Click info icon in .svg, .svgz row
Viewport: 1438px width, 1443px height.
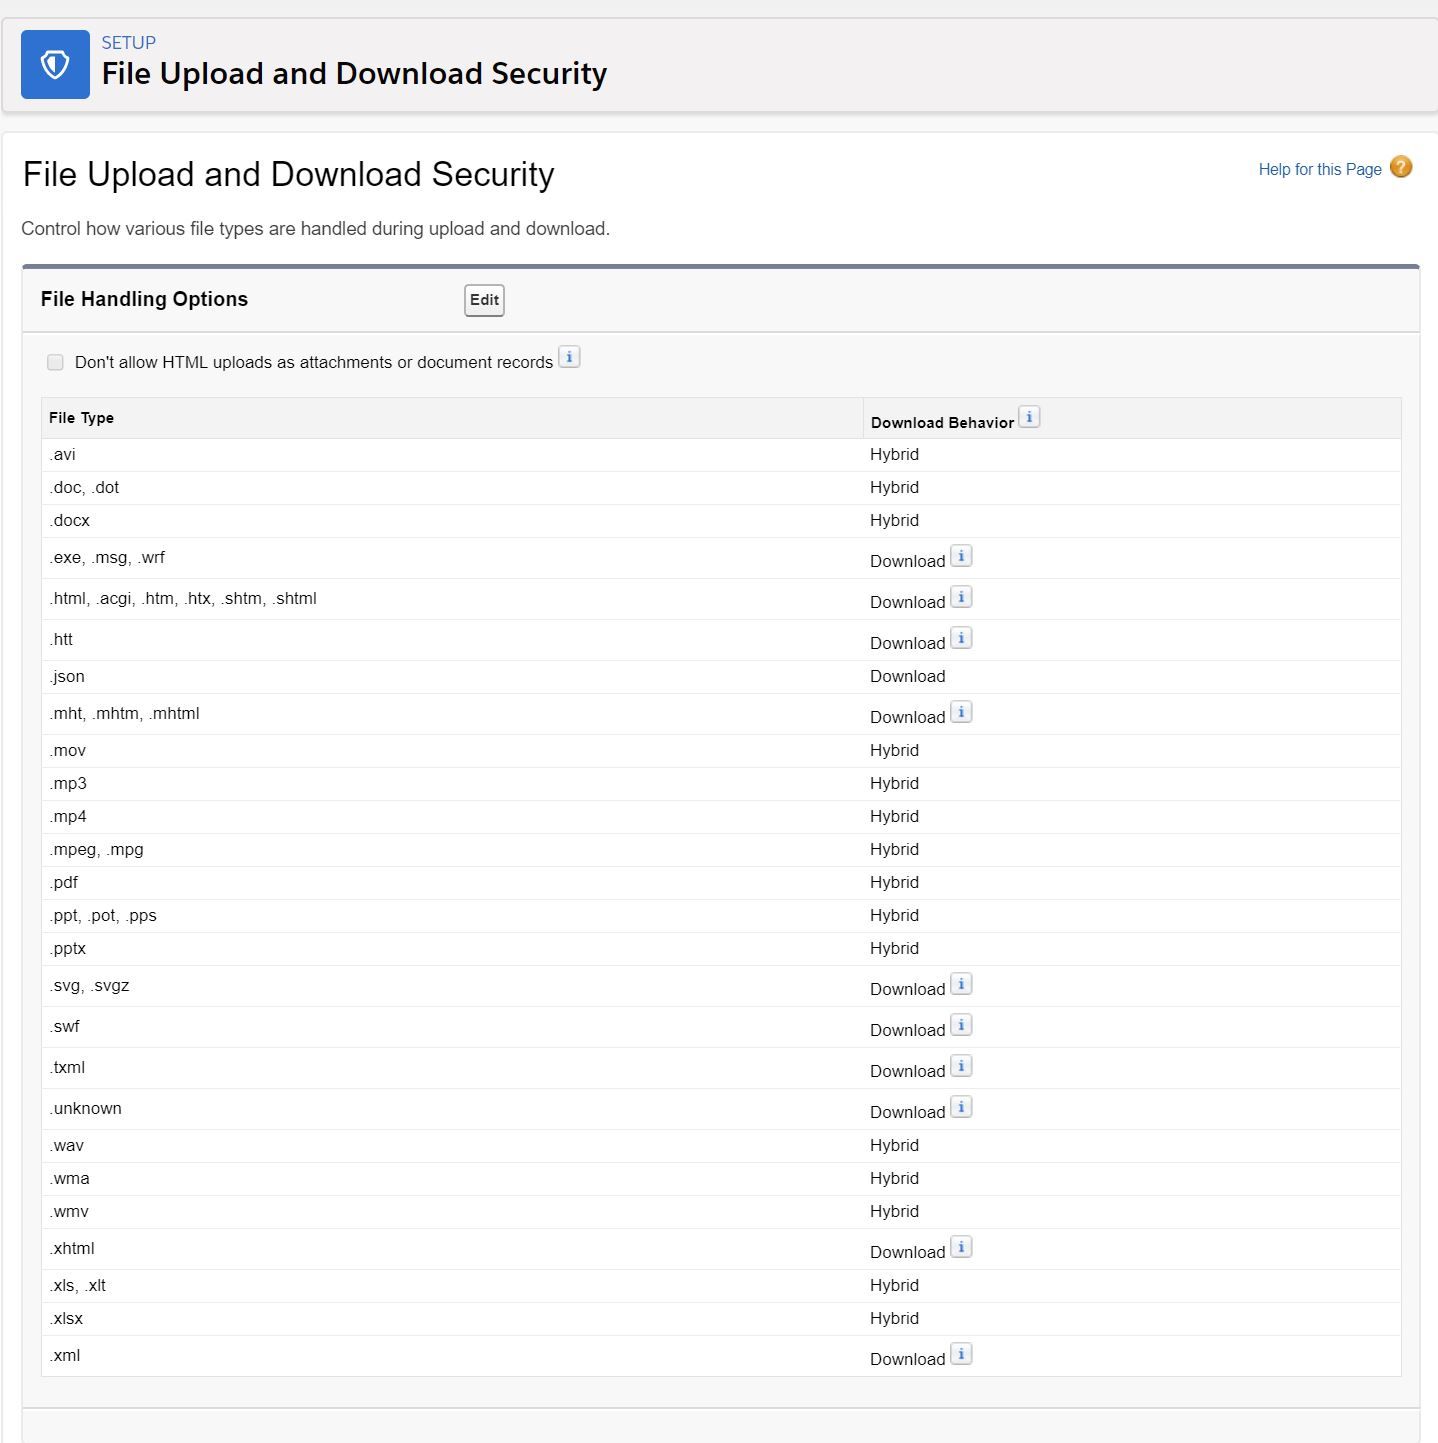coord(961,984)
